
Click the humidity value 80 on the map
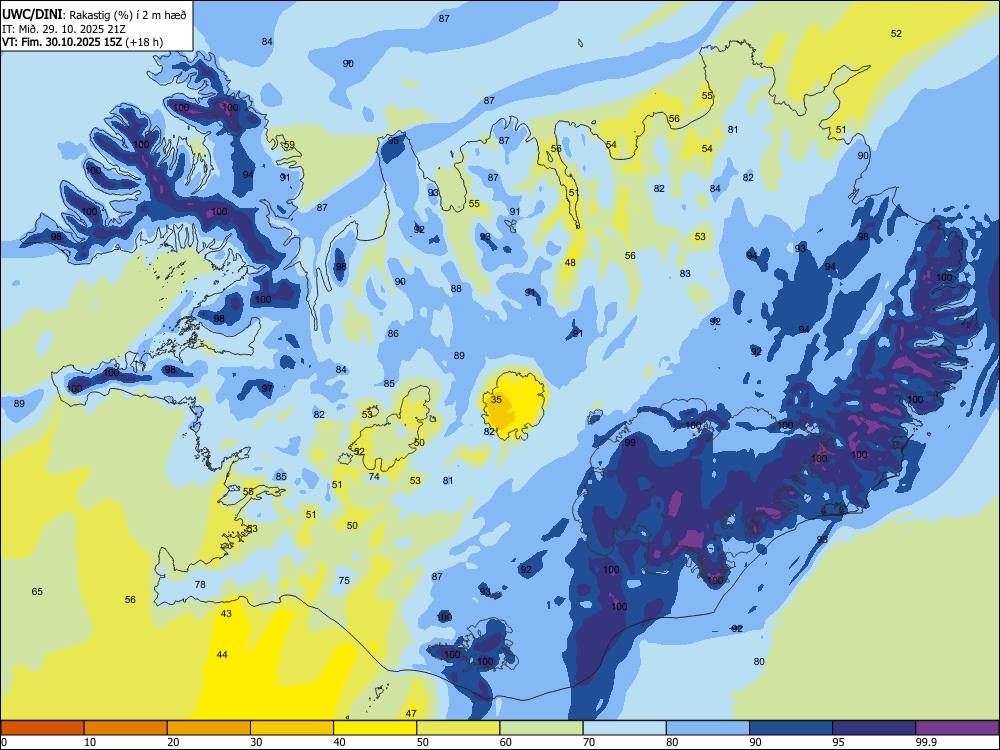759,661
